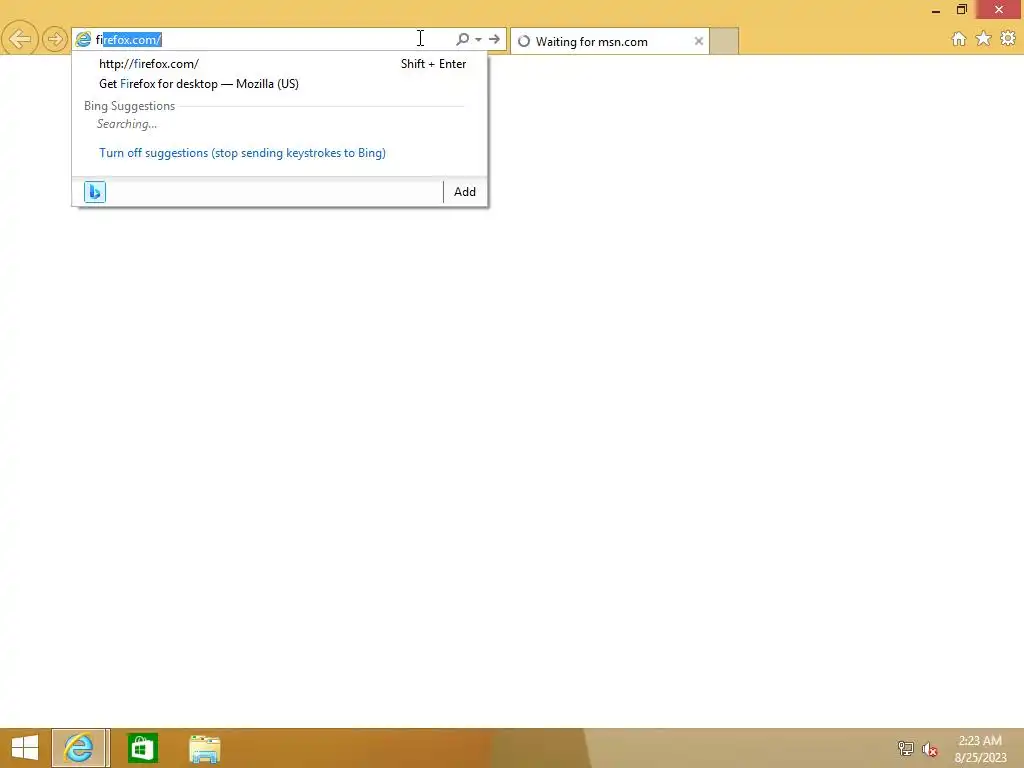The width and height of the screenshot is (1024, 768).
Task: Click the Add search provider button
Action: 465,192
